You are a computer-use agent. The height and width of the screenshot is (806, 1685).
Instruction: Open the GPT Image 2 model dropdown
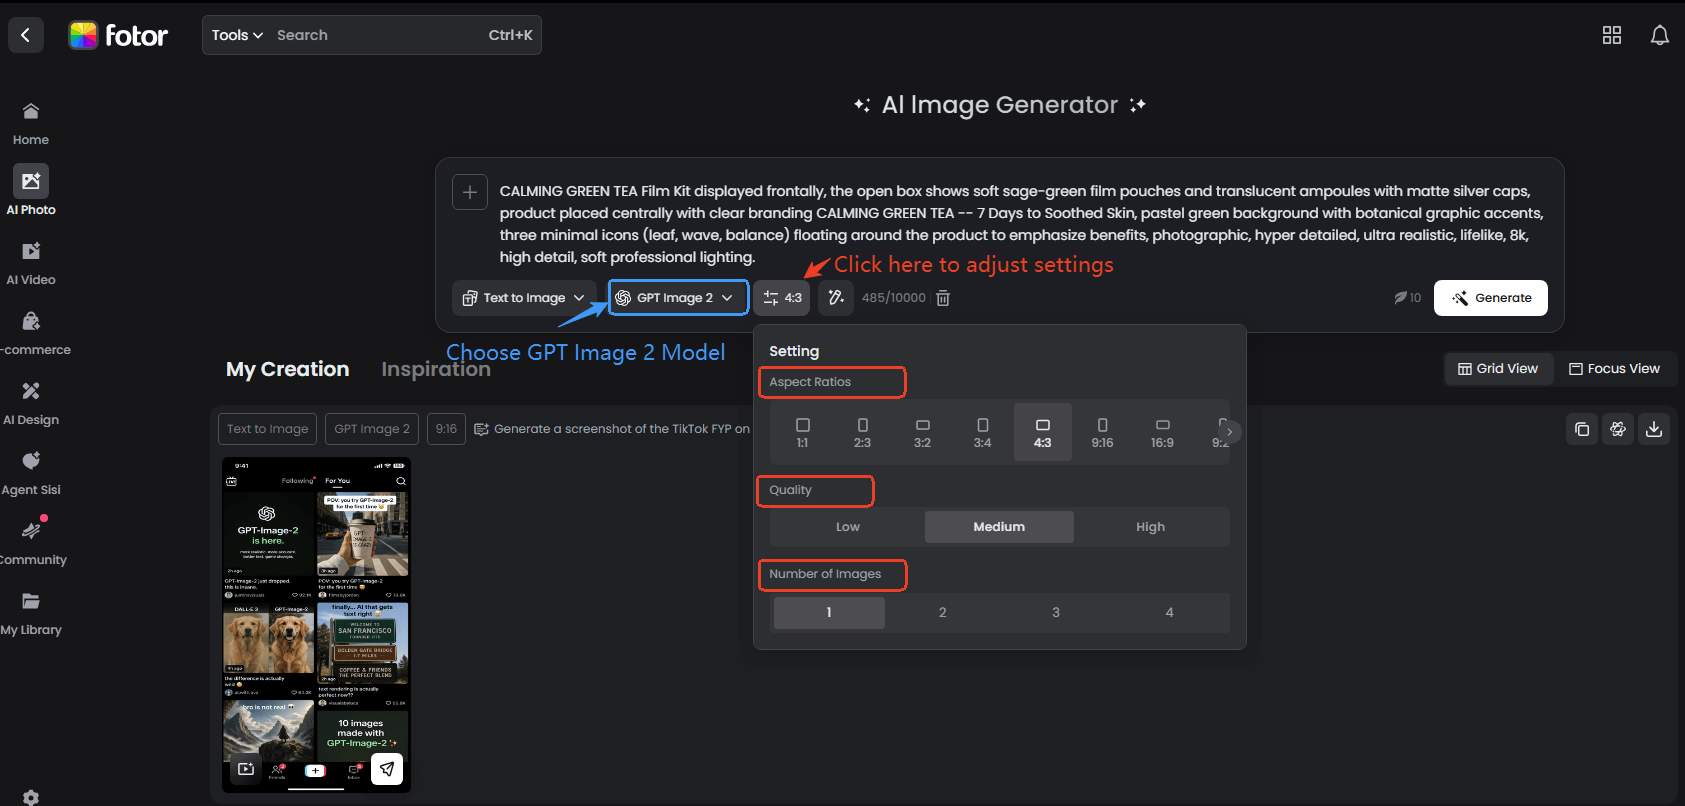pos(678,298)
